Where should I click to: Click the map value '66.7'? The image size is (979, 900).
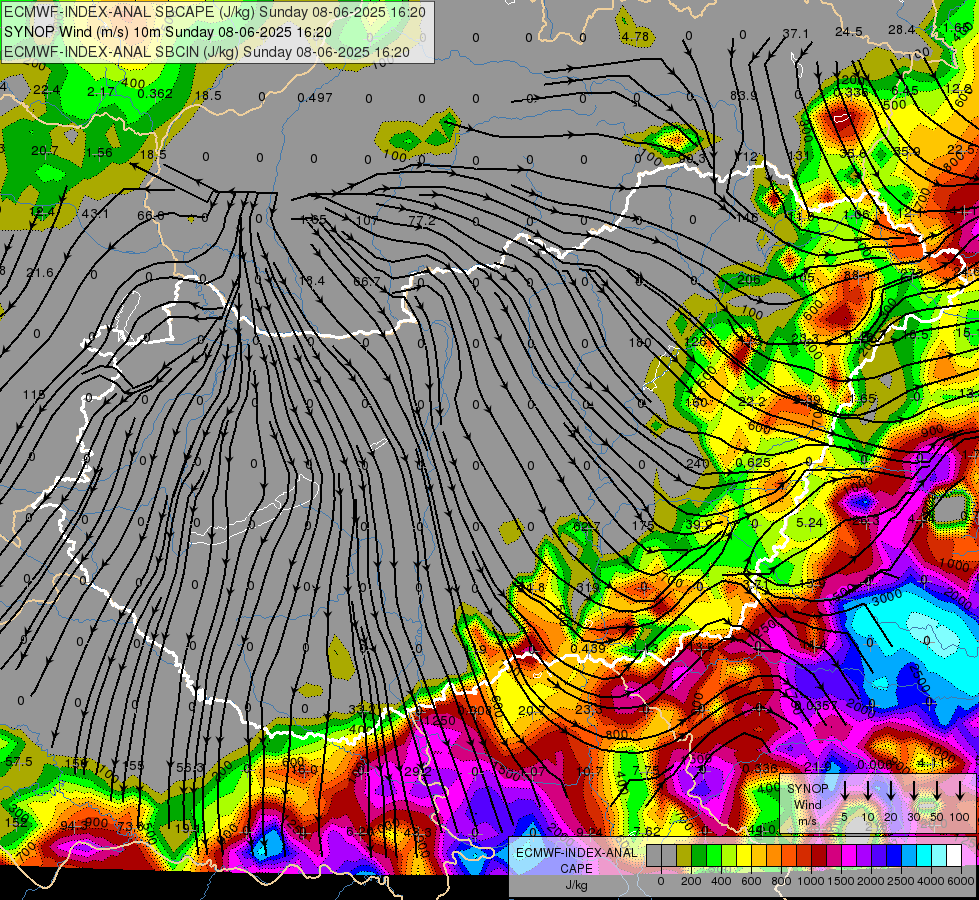click(367, 282)
